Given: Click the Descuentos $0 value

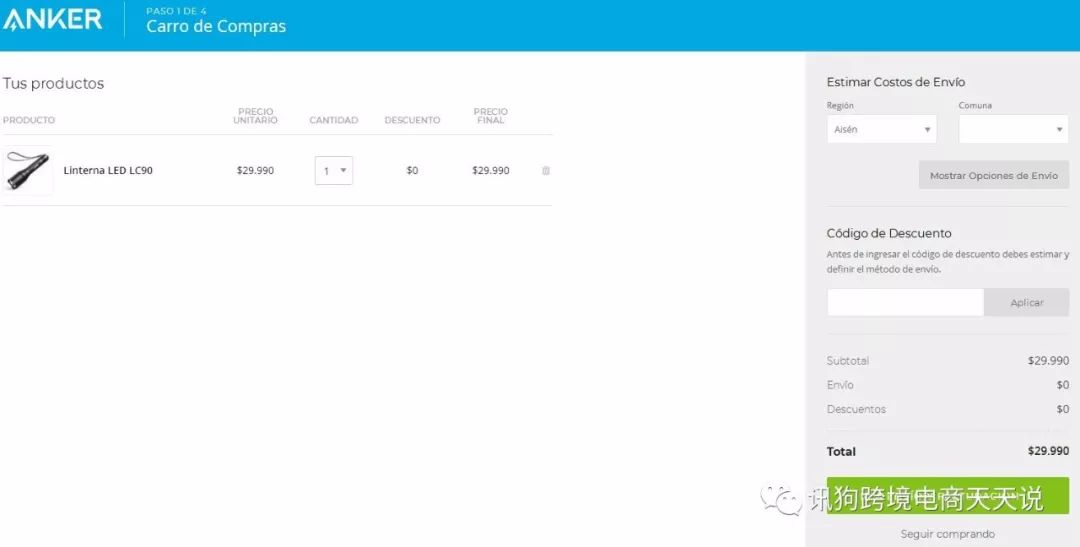Looking at the screenshot, I should tap(1063, 409).
